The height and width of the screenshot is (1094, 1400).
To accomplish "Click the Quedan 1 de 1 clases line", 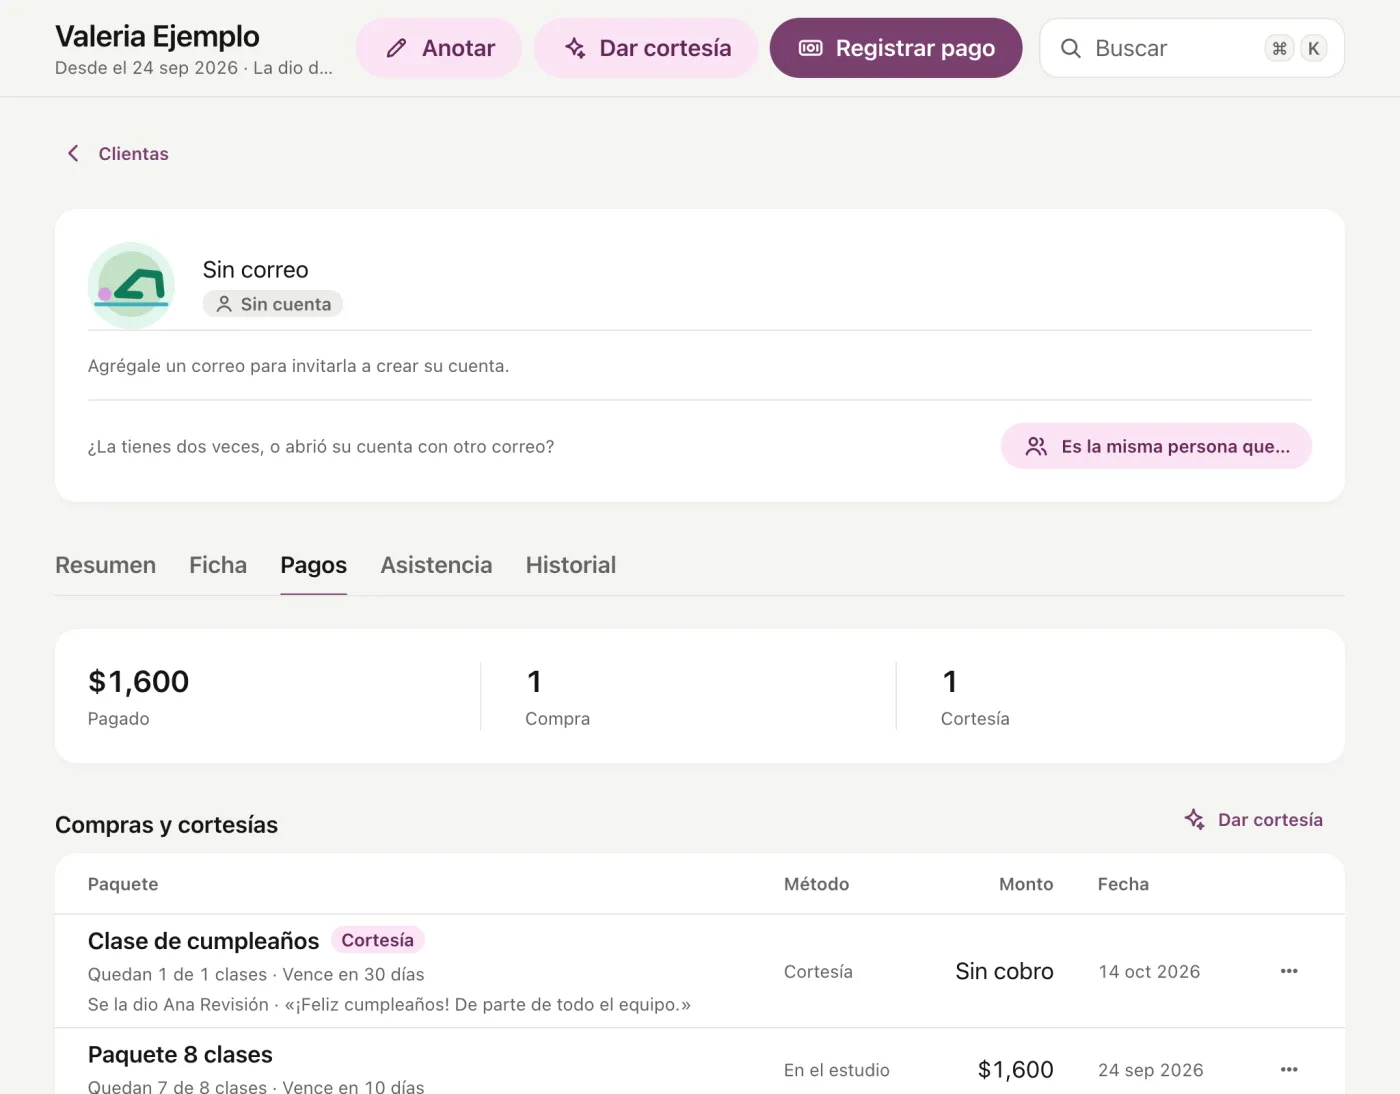I will pos(256,974).
